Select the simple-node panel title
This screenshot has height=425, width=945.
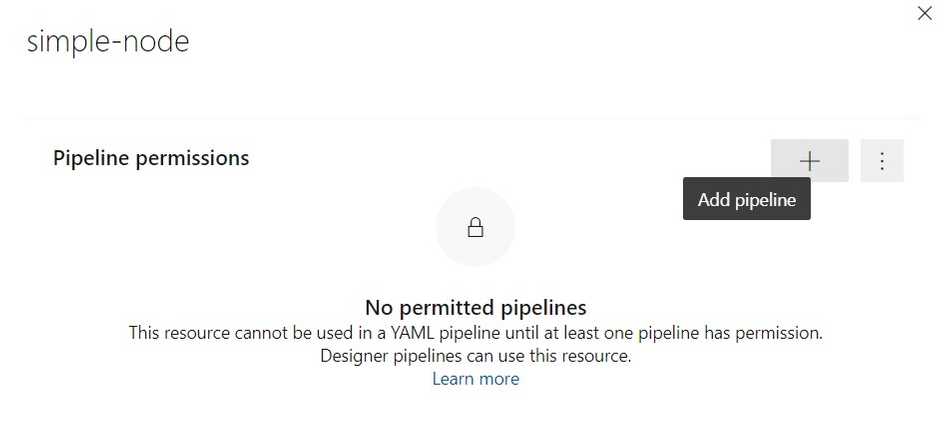[108, 42]
